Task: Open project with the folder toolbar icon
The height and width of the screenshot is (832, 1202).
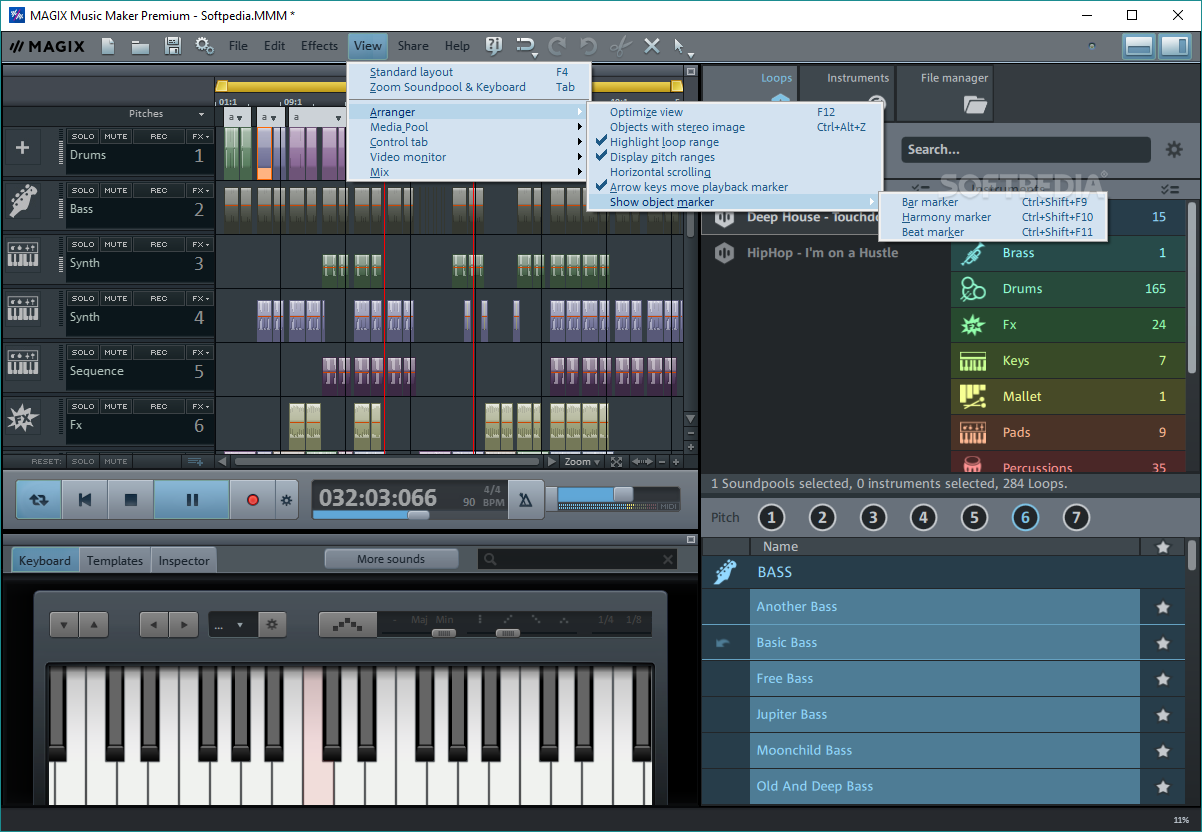Action: coord(140,46)
